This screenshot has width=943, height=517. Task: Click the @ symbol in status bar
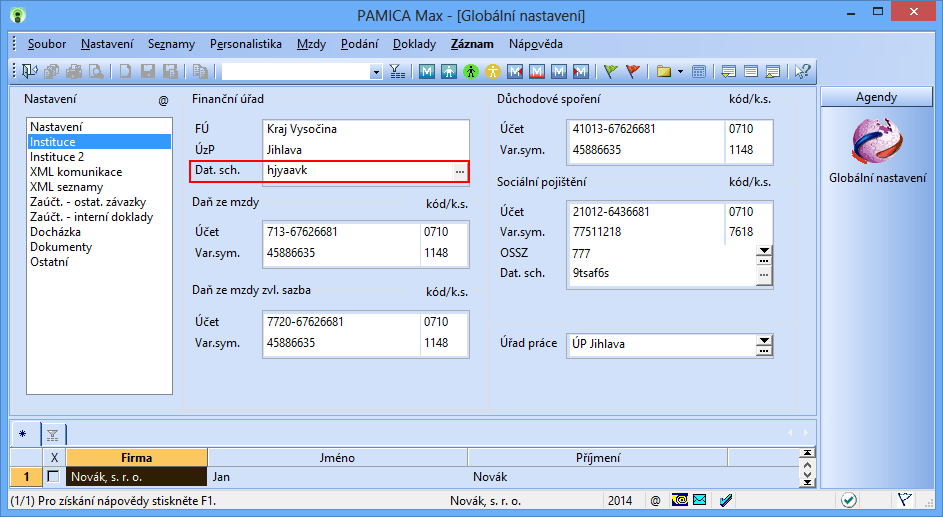point(656,500)
